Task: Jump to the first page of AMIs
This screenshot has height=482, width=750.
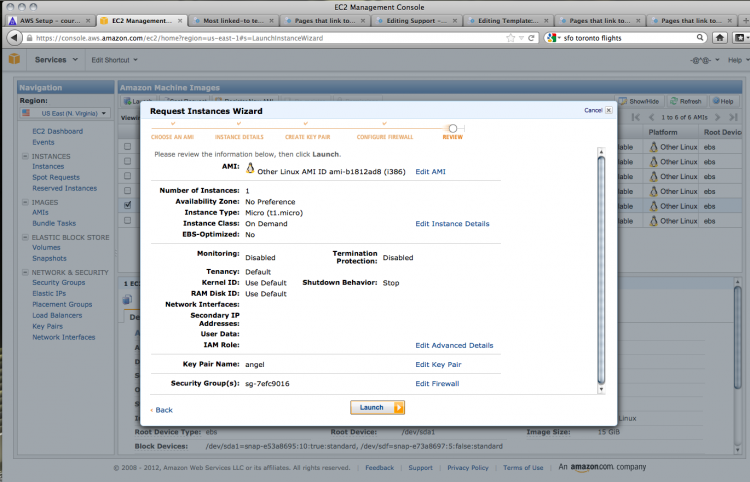Action: (x=635, y=117)
